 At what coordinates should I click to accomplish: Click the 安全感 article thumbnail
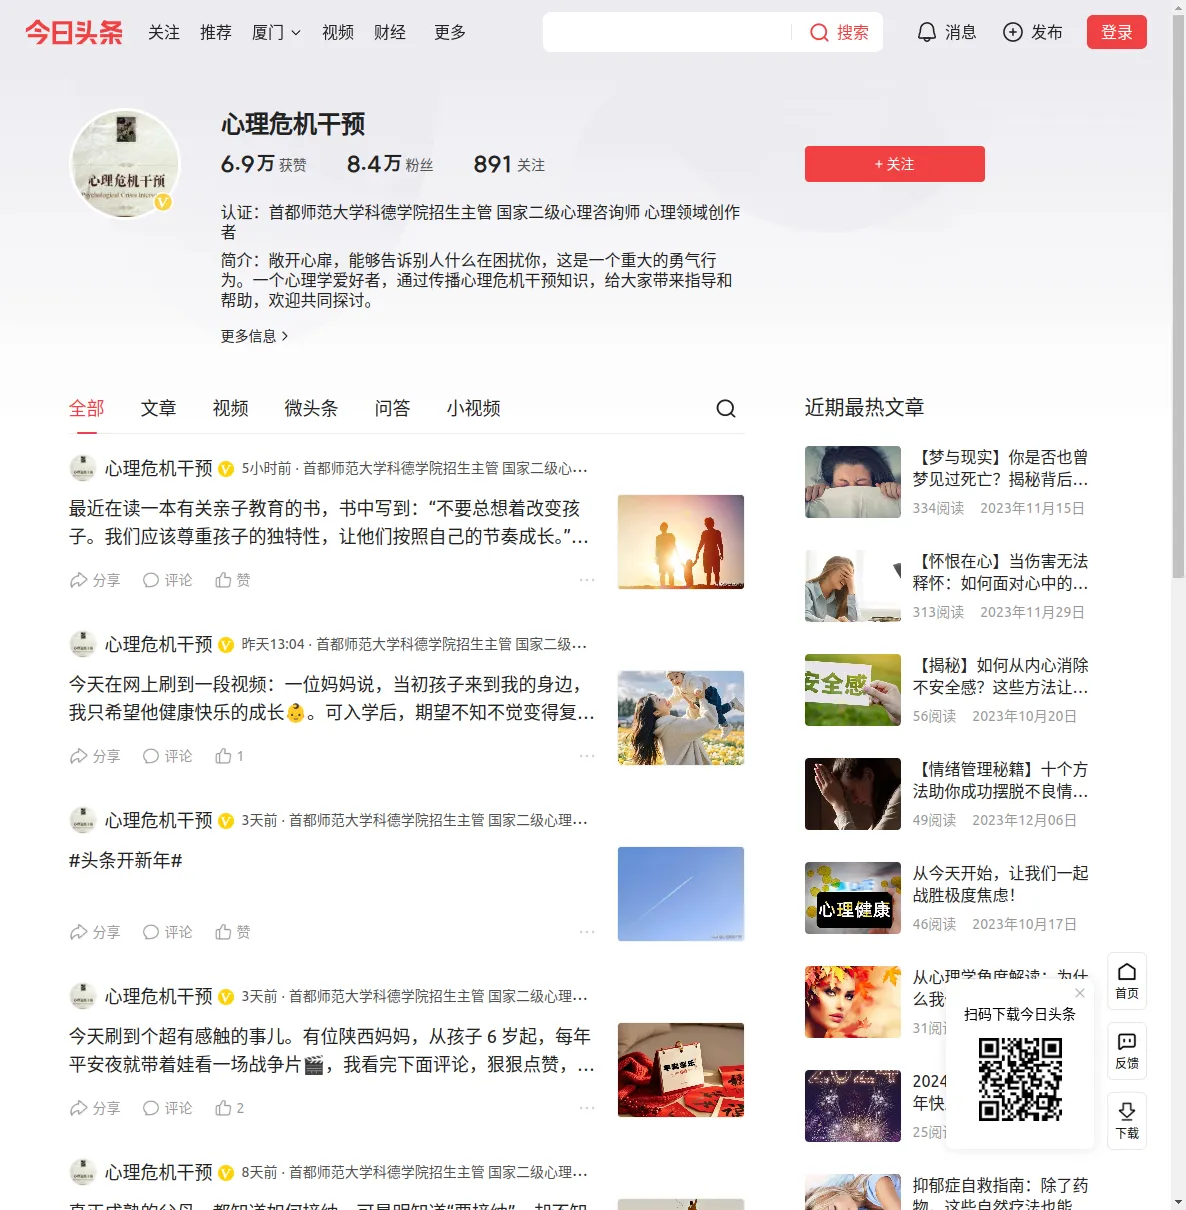point(853,690)
